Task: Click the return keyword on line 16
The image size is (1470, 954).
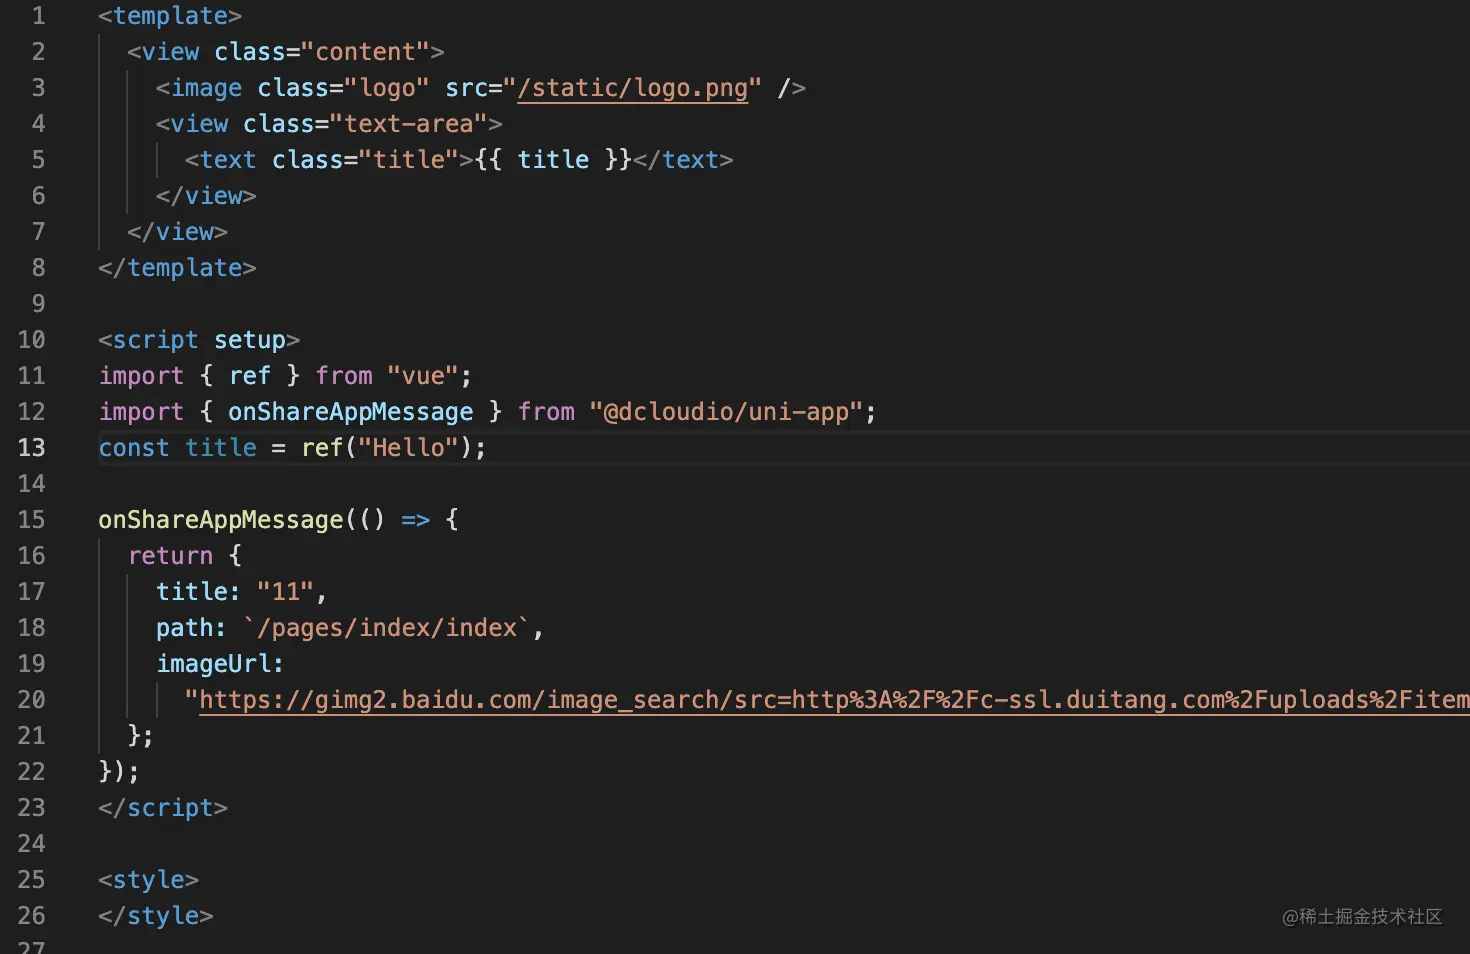Action: click(x=170, y=556)
